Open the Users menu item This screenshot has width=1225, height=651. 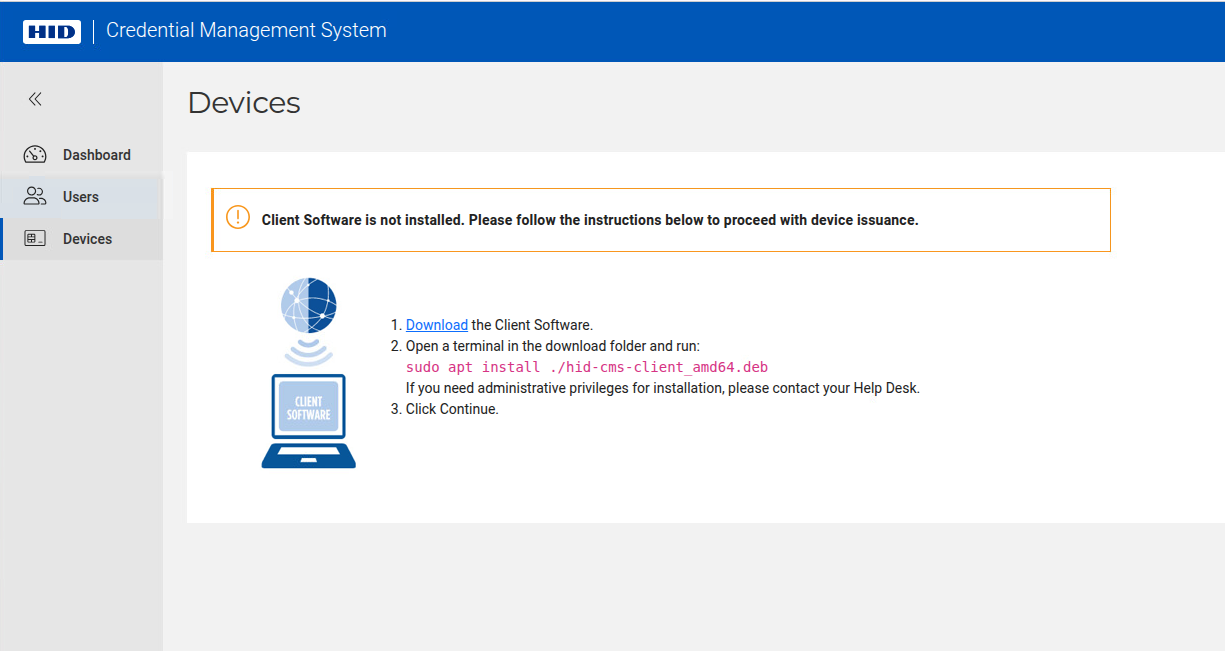tap(81, 197)
